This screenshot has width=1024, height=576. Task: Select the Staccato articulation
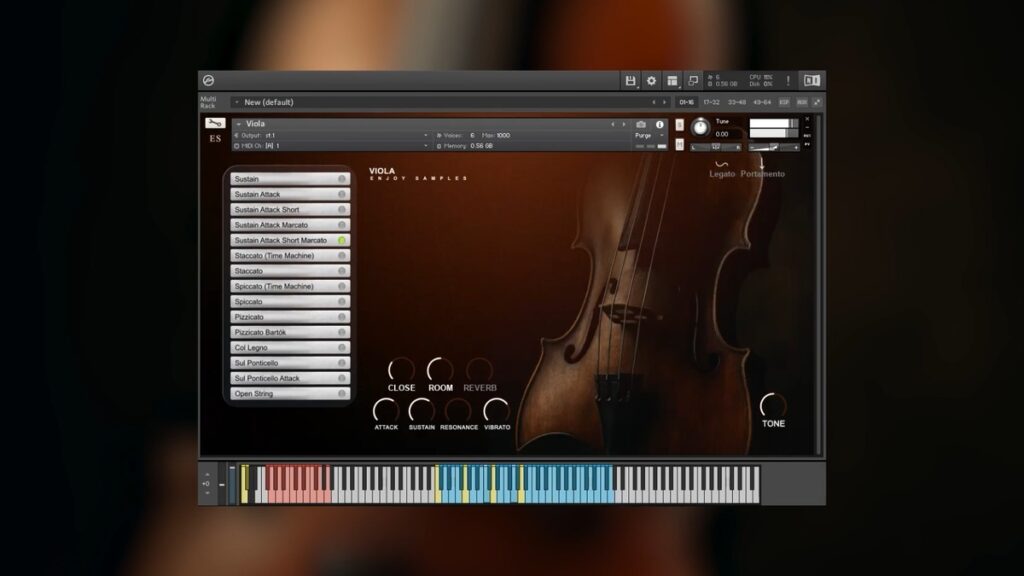(290, 271)
